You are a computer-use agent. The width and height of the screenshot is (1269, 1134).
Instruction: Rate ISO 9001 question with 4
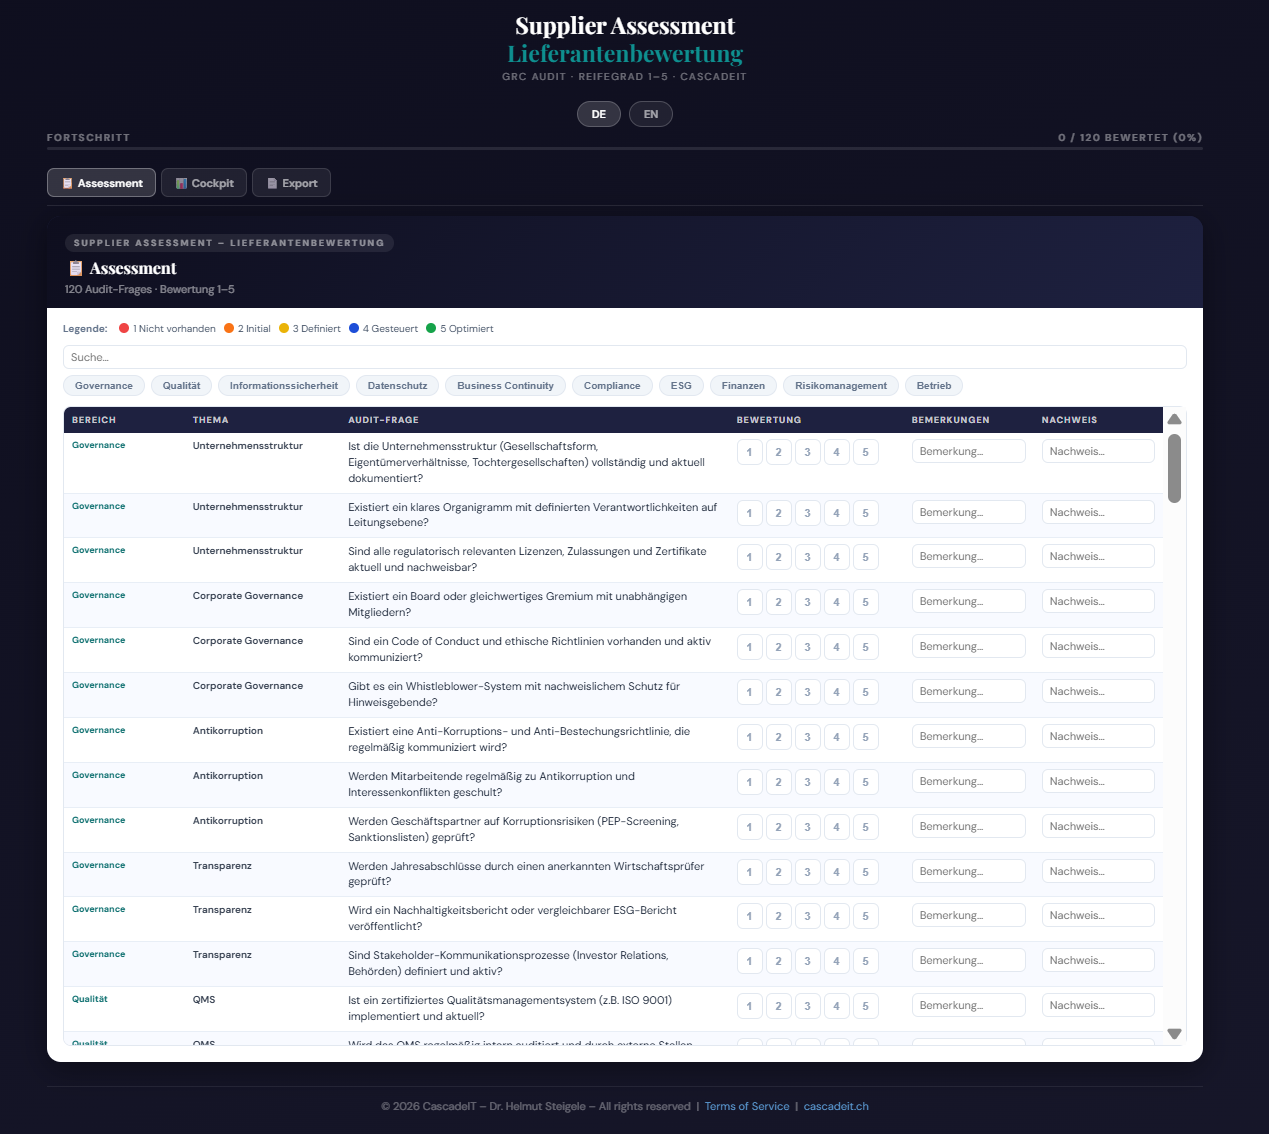pos(837,1006)
